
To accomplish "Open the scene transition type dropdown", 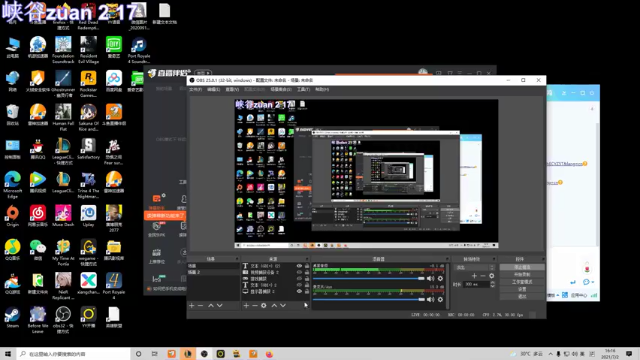I will click(474, 267).
